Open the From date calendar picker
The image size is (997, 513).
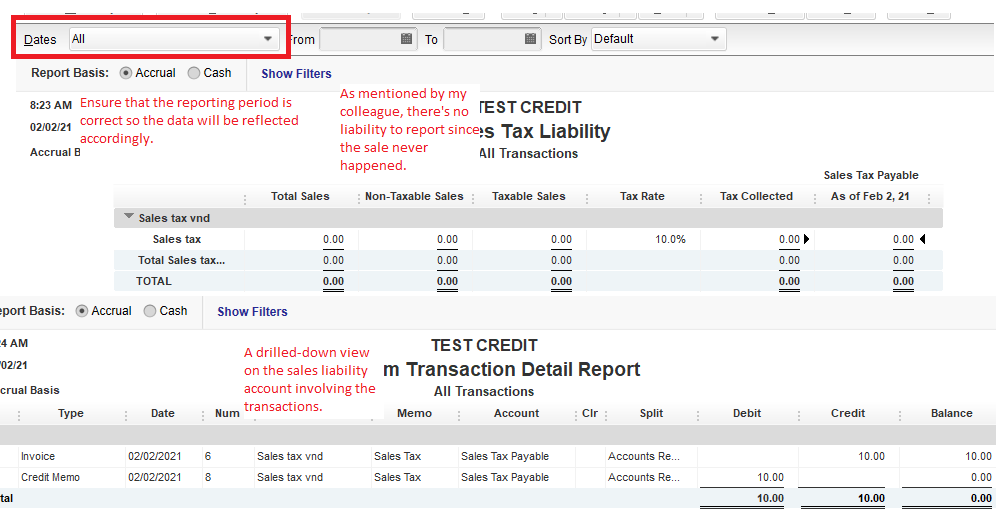tap(406, 39)
